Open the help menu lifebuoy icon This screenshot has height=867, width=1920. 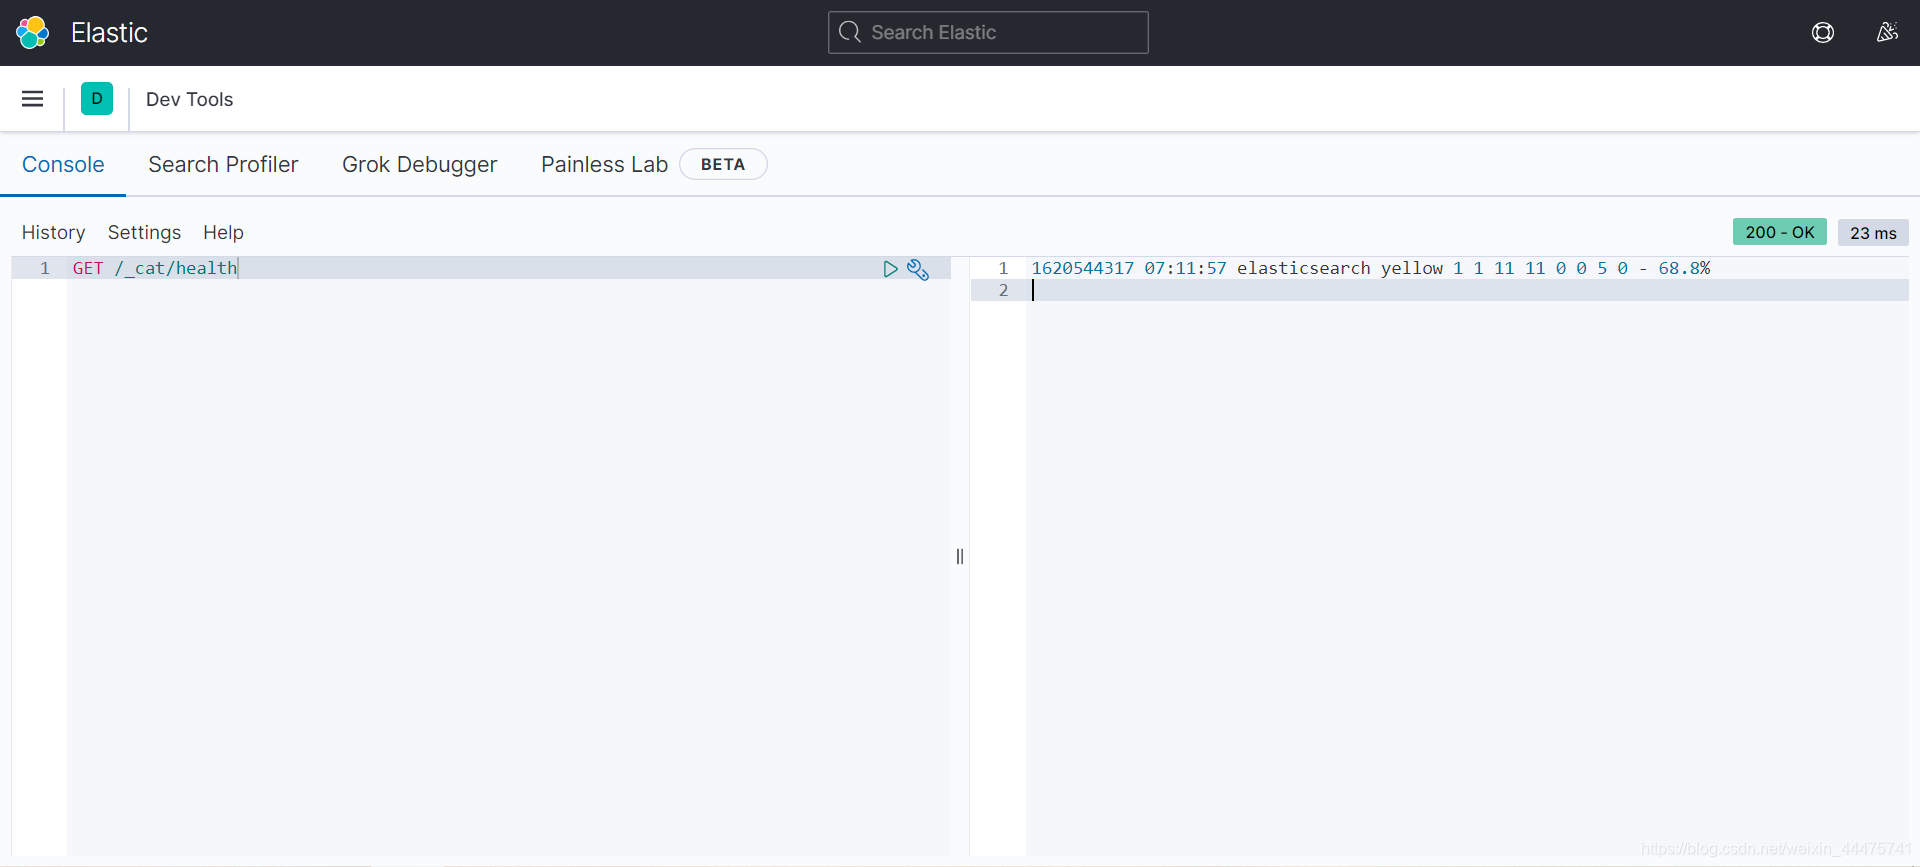(1823, 32)
